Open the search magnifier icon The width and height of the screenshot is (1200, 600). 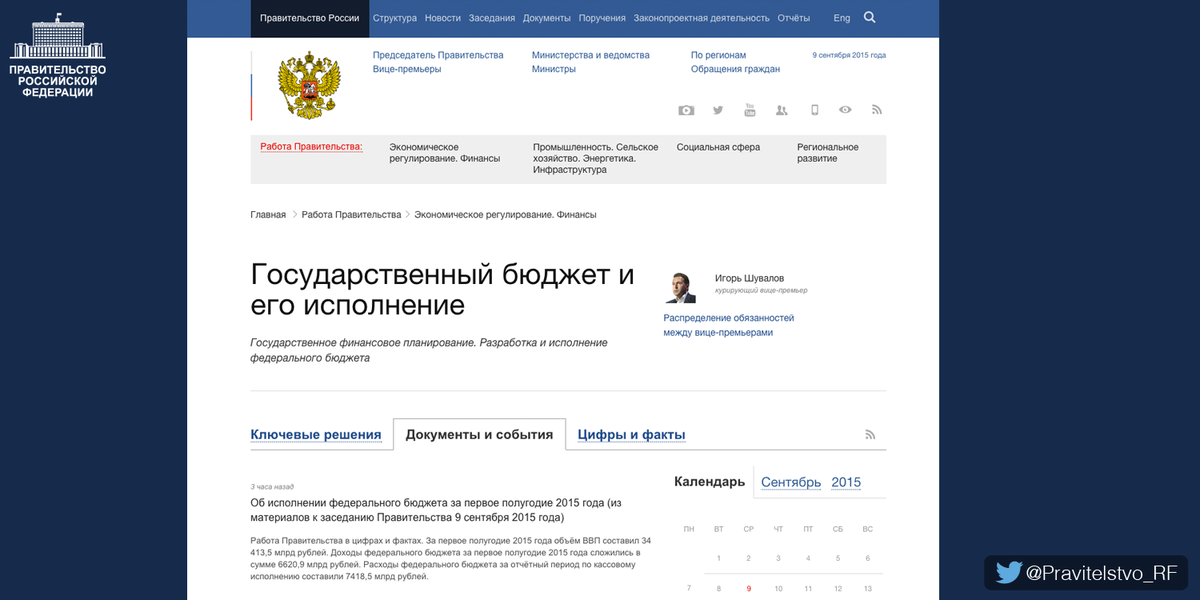(869, 17)
